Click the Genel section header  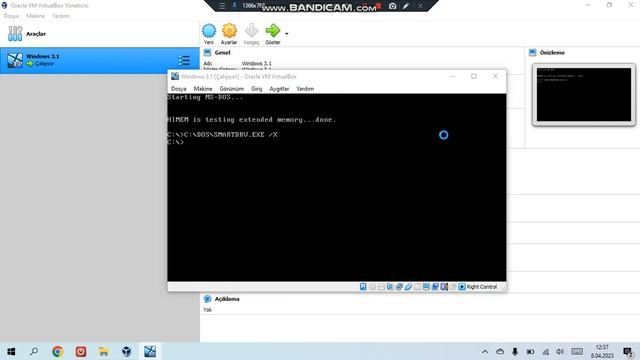(222, 53)
